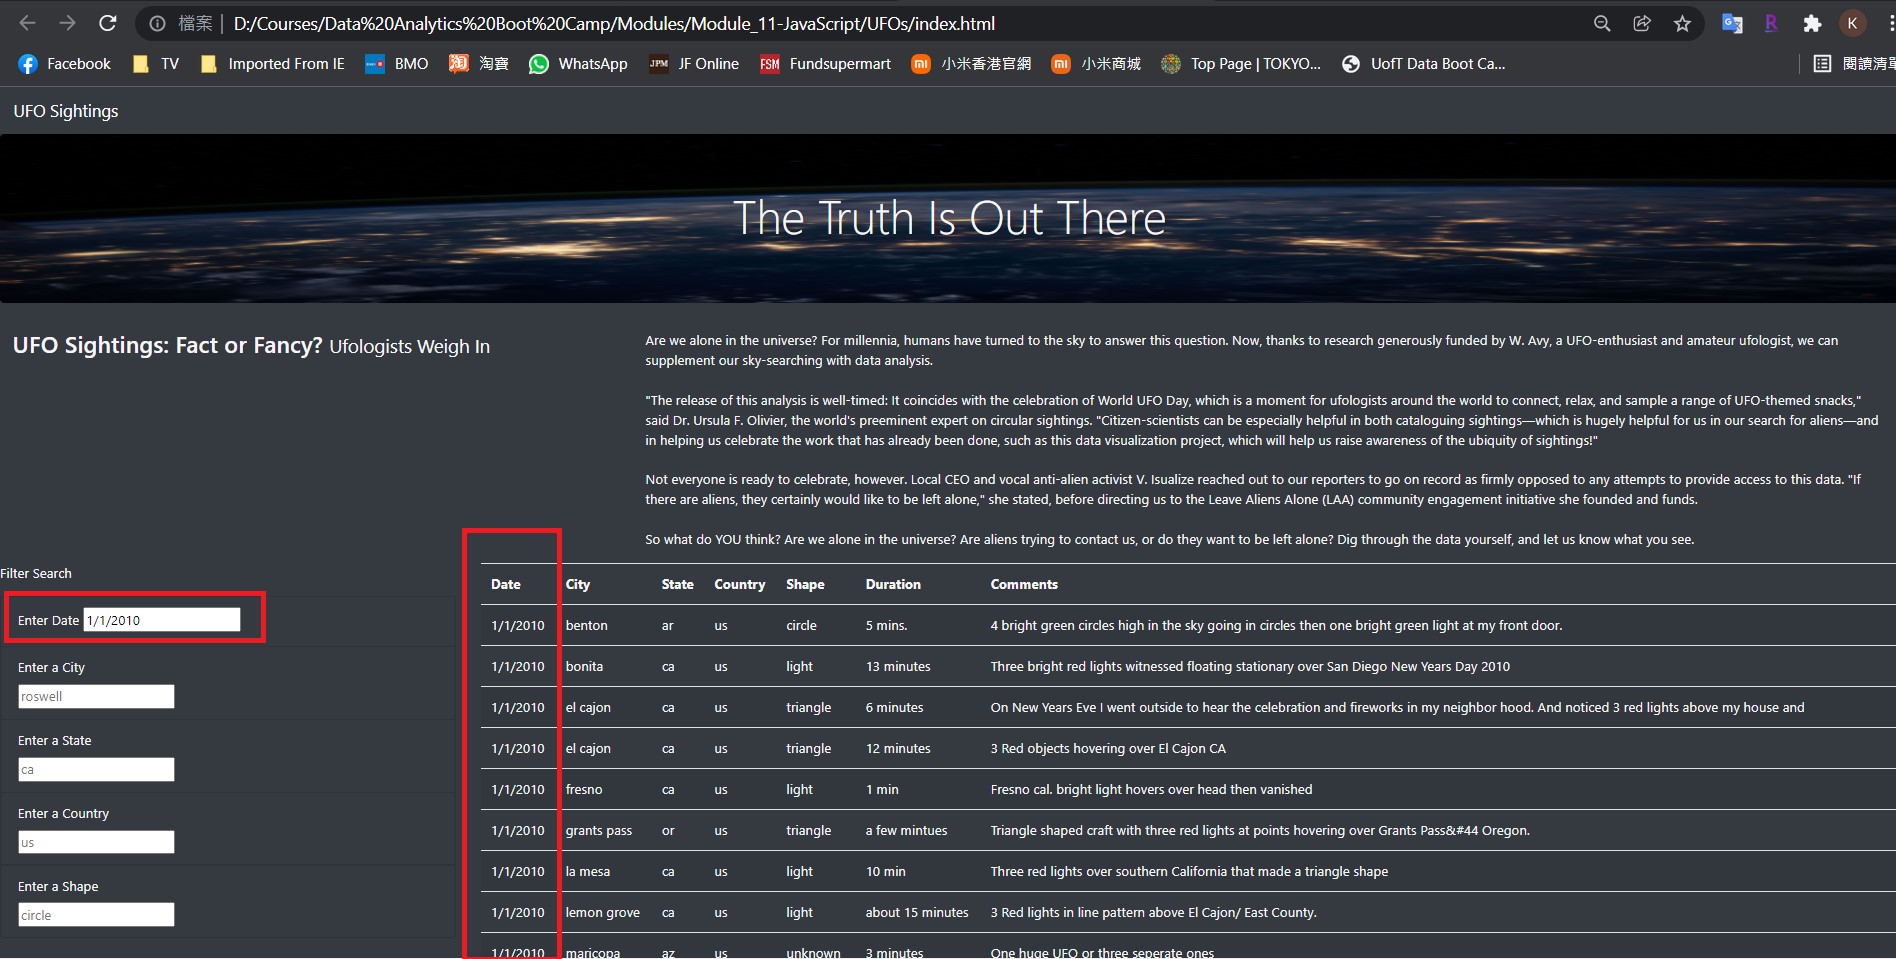The image size is (1896, 959).
Task: Click the Shape column header
Action: click(x=805, y=584)
